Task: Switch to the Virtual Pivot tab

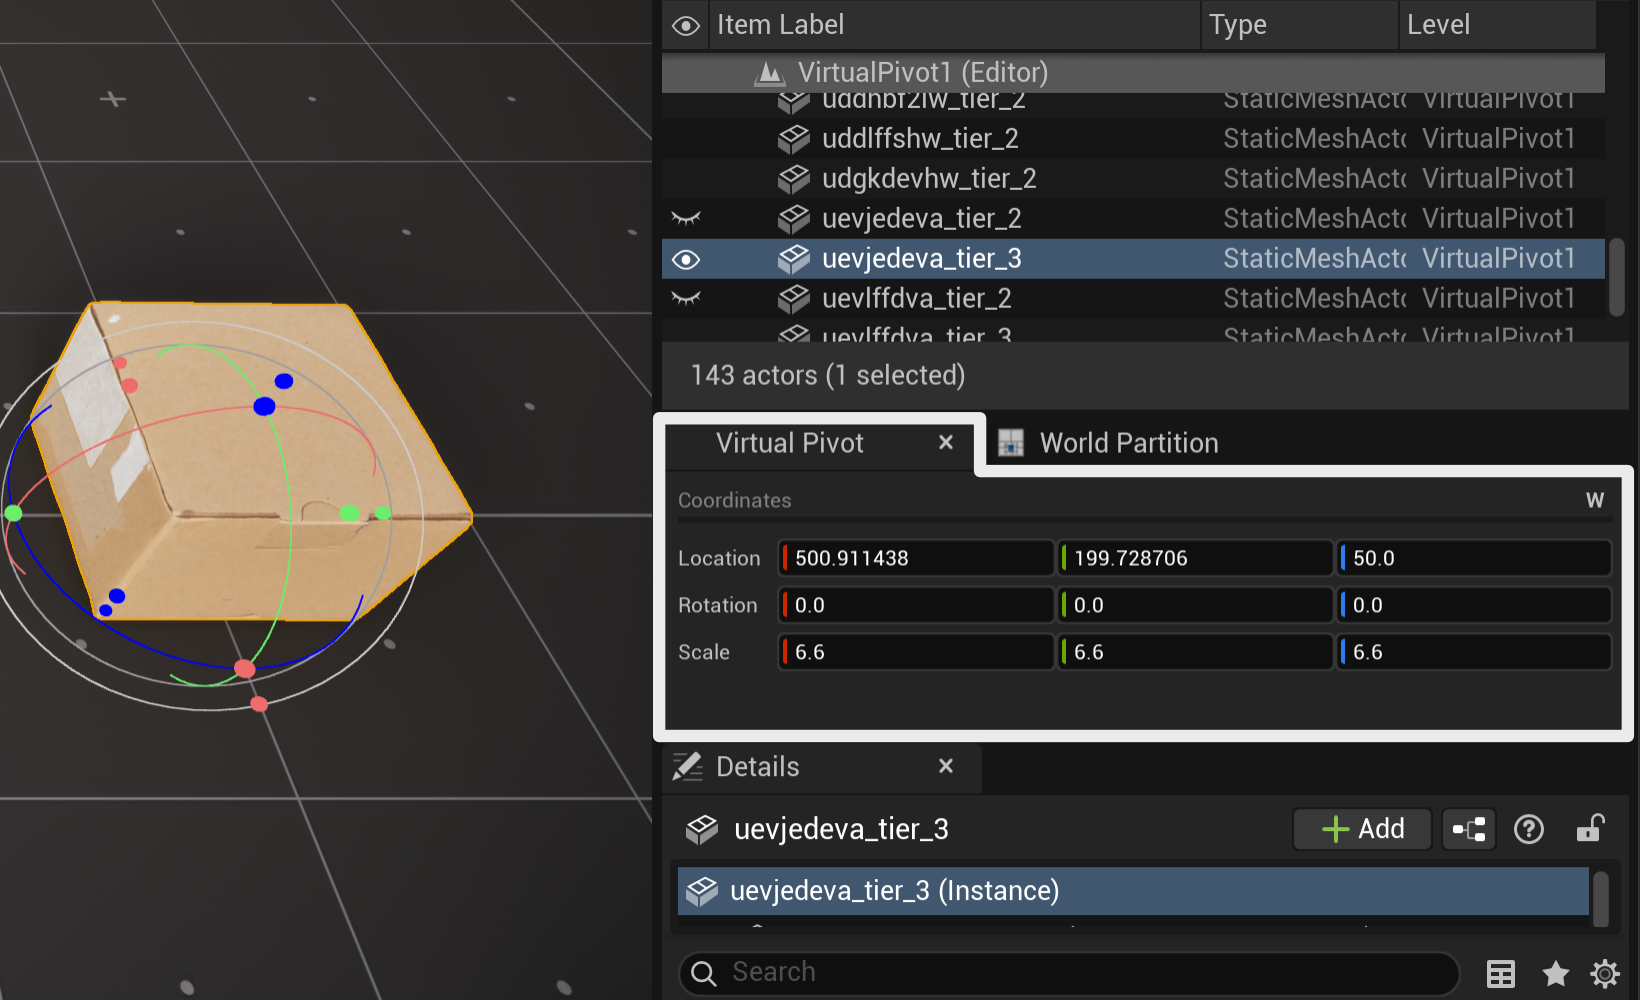Action: 790,443
